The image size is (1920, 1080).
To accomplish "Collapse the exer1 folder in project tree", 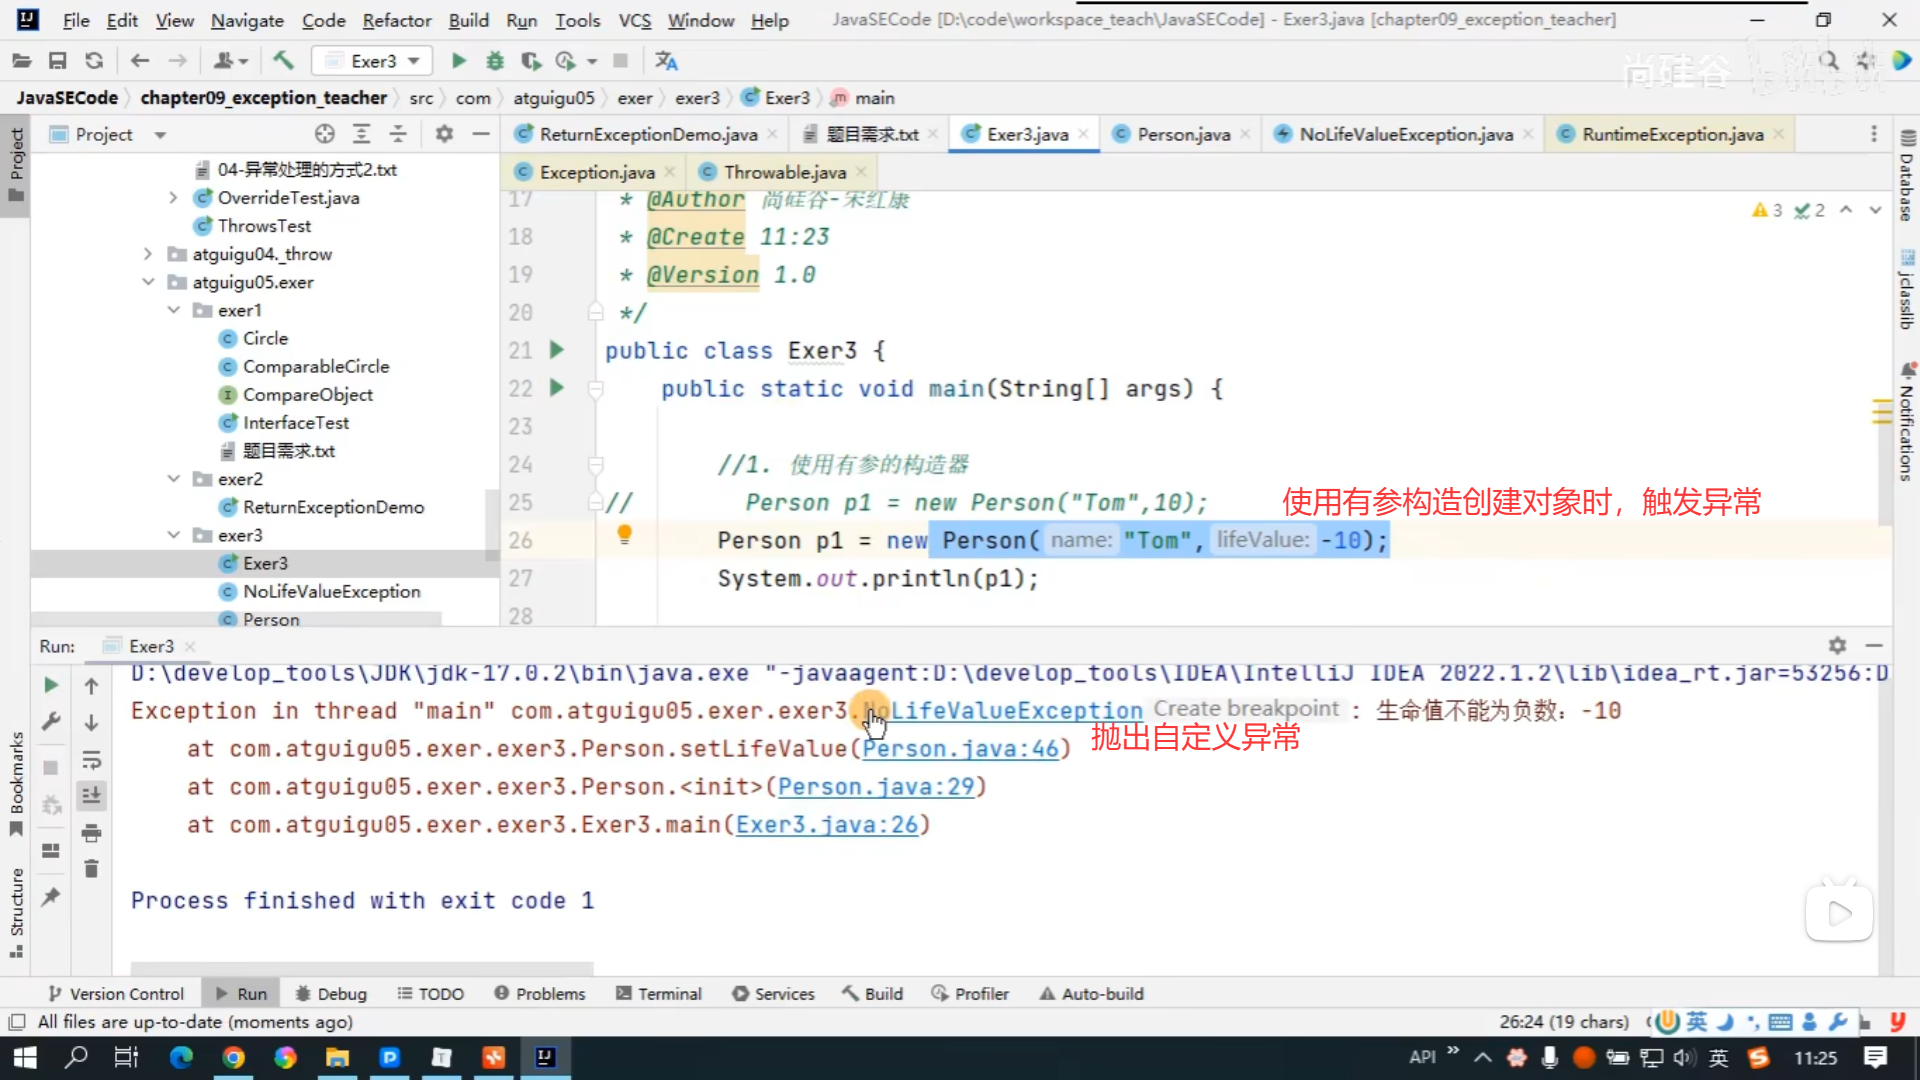I will 173,310.
